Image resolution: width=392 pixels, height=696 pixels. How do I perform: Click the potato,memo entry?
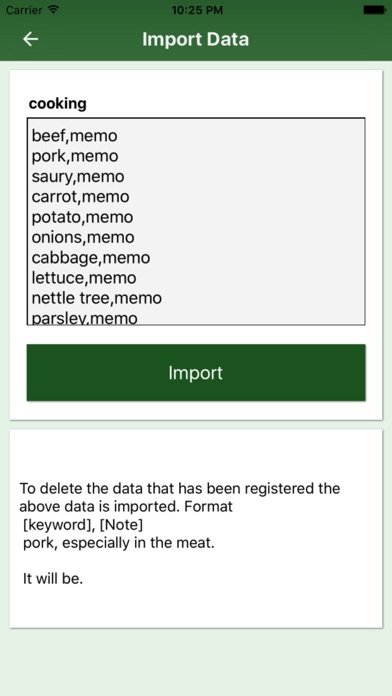82,217
